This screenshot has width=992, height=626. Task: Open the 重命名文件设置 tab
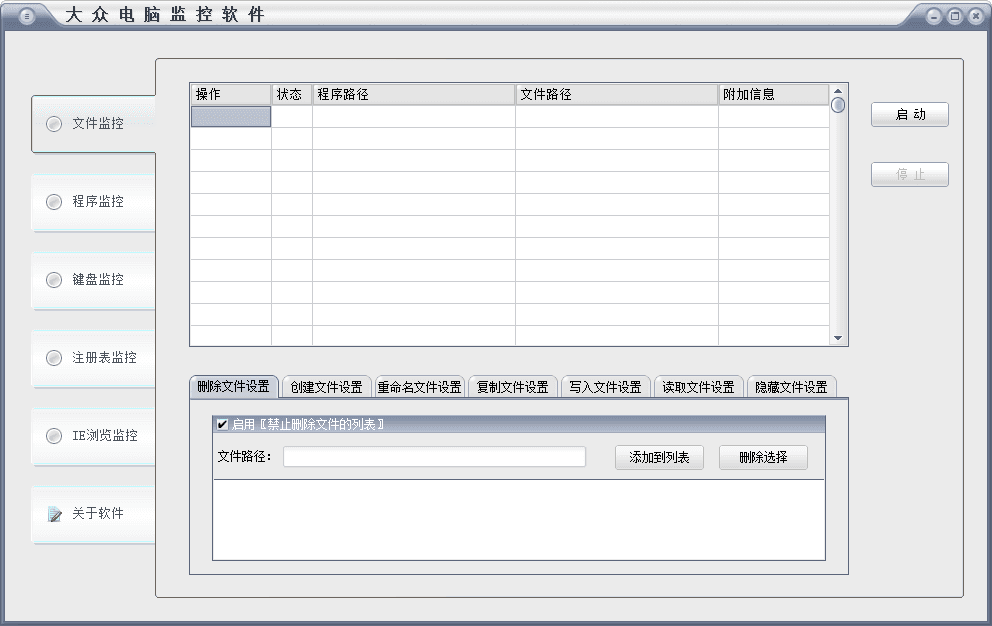tap(419, 387)
